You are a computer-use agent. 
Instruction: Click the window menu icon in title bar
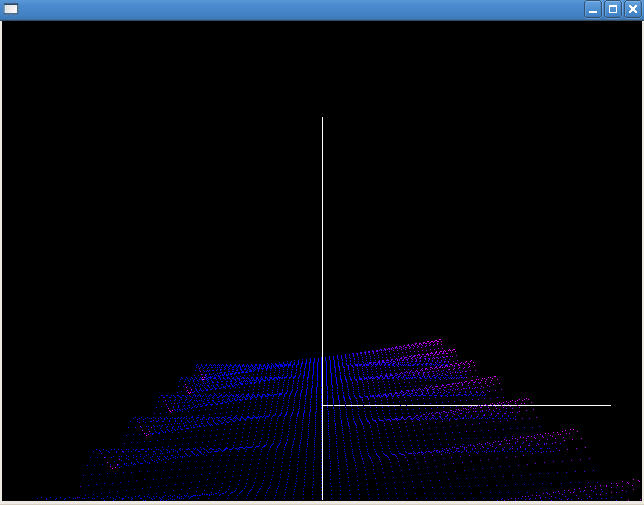pos(11,9)
